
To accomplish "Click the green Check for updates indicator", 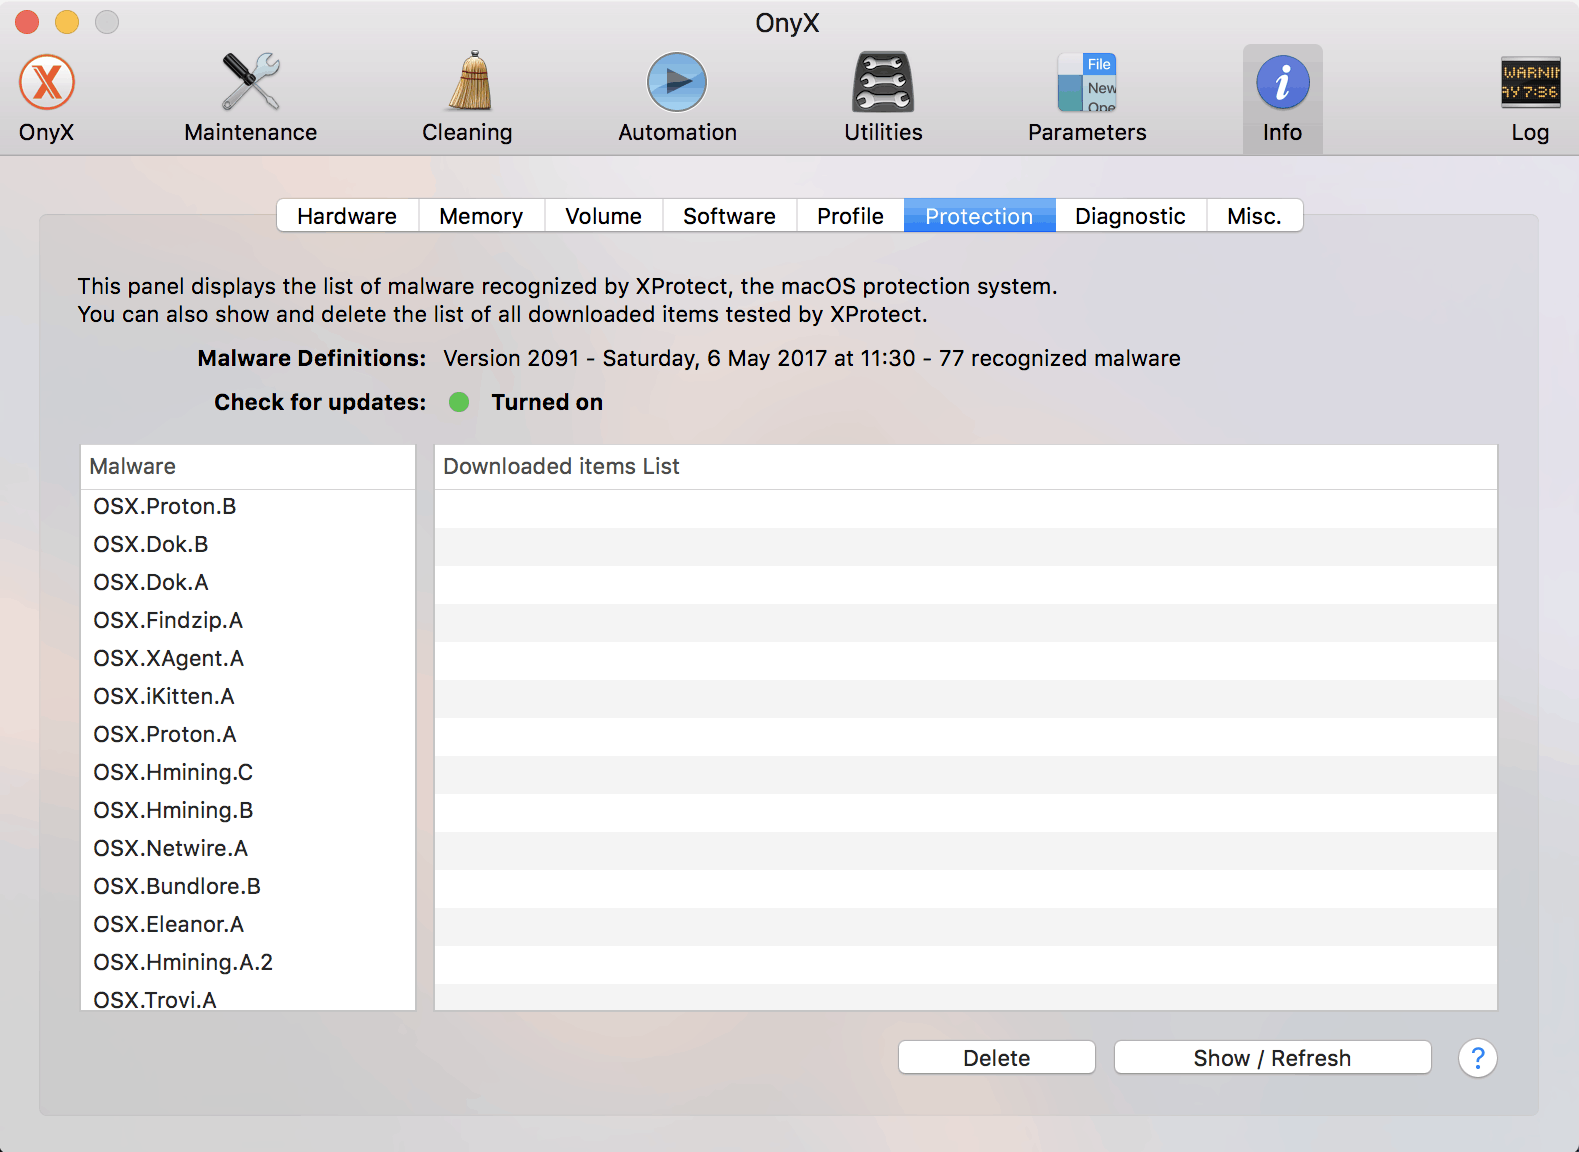I will [x=459, y=402].
